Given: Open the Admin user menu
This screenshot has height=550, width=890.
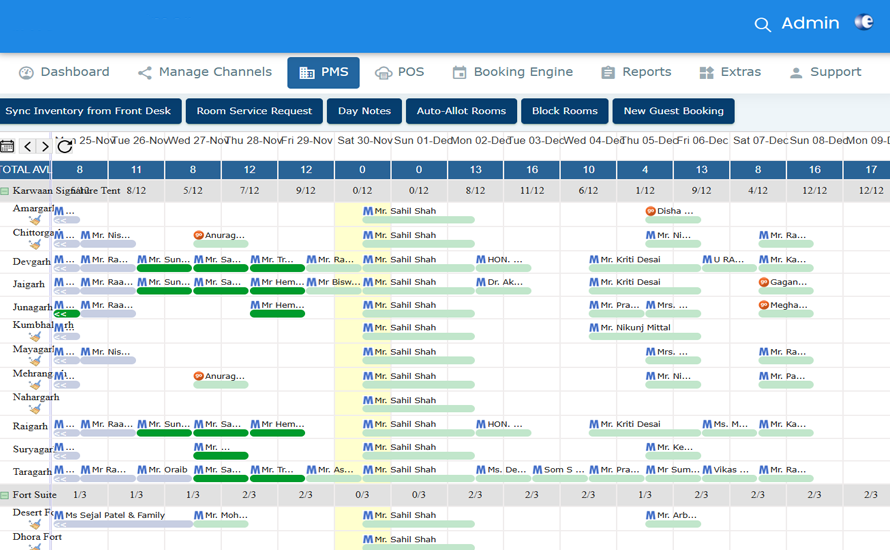Looking at the screenshot, I should (x=810, y=24).
